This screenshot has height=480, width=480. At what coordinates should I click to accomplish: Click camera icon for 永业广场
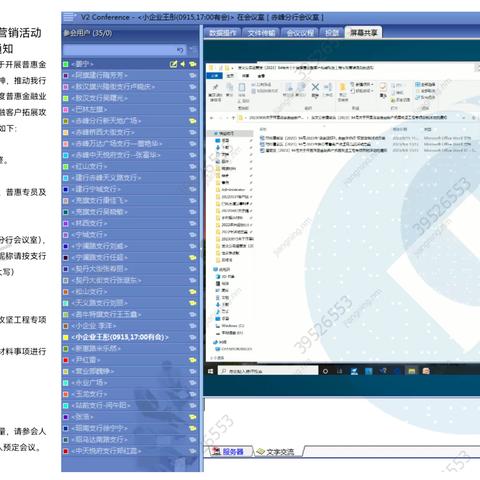coord(193,383)
